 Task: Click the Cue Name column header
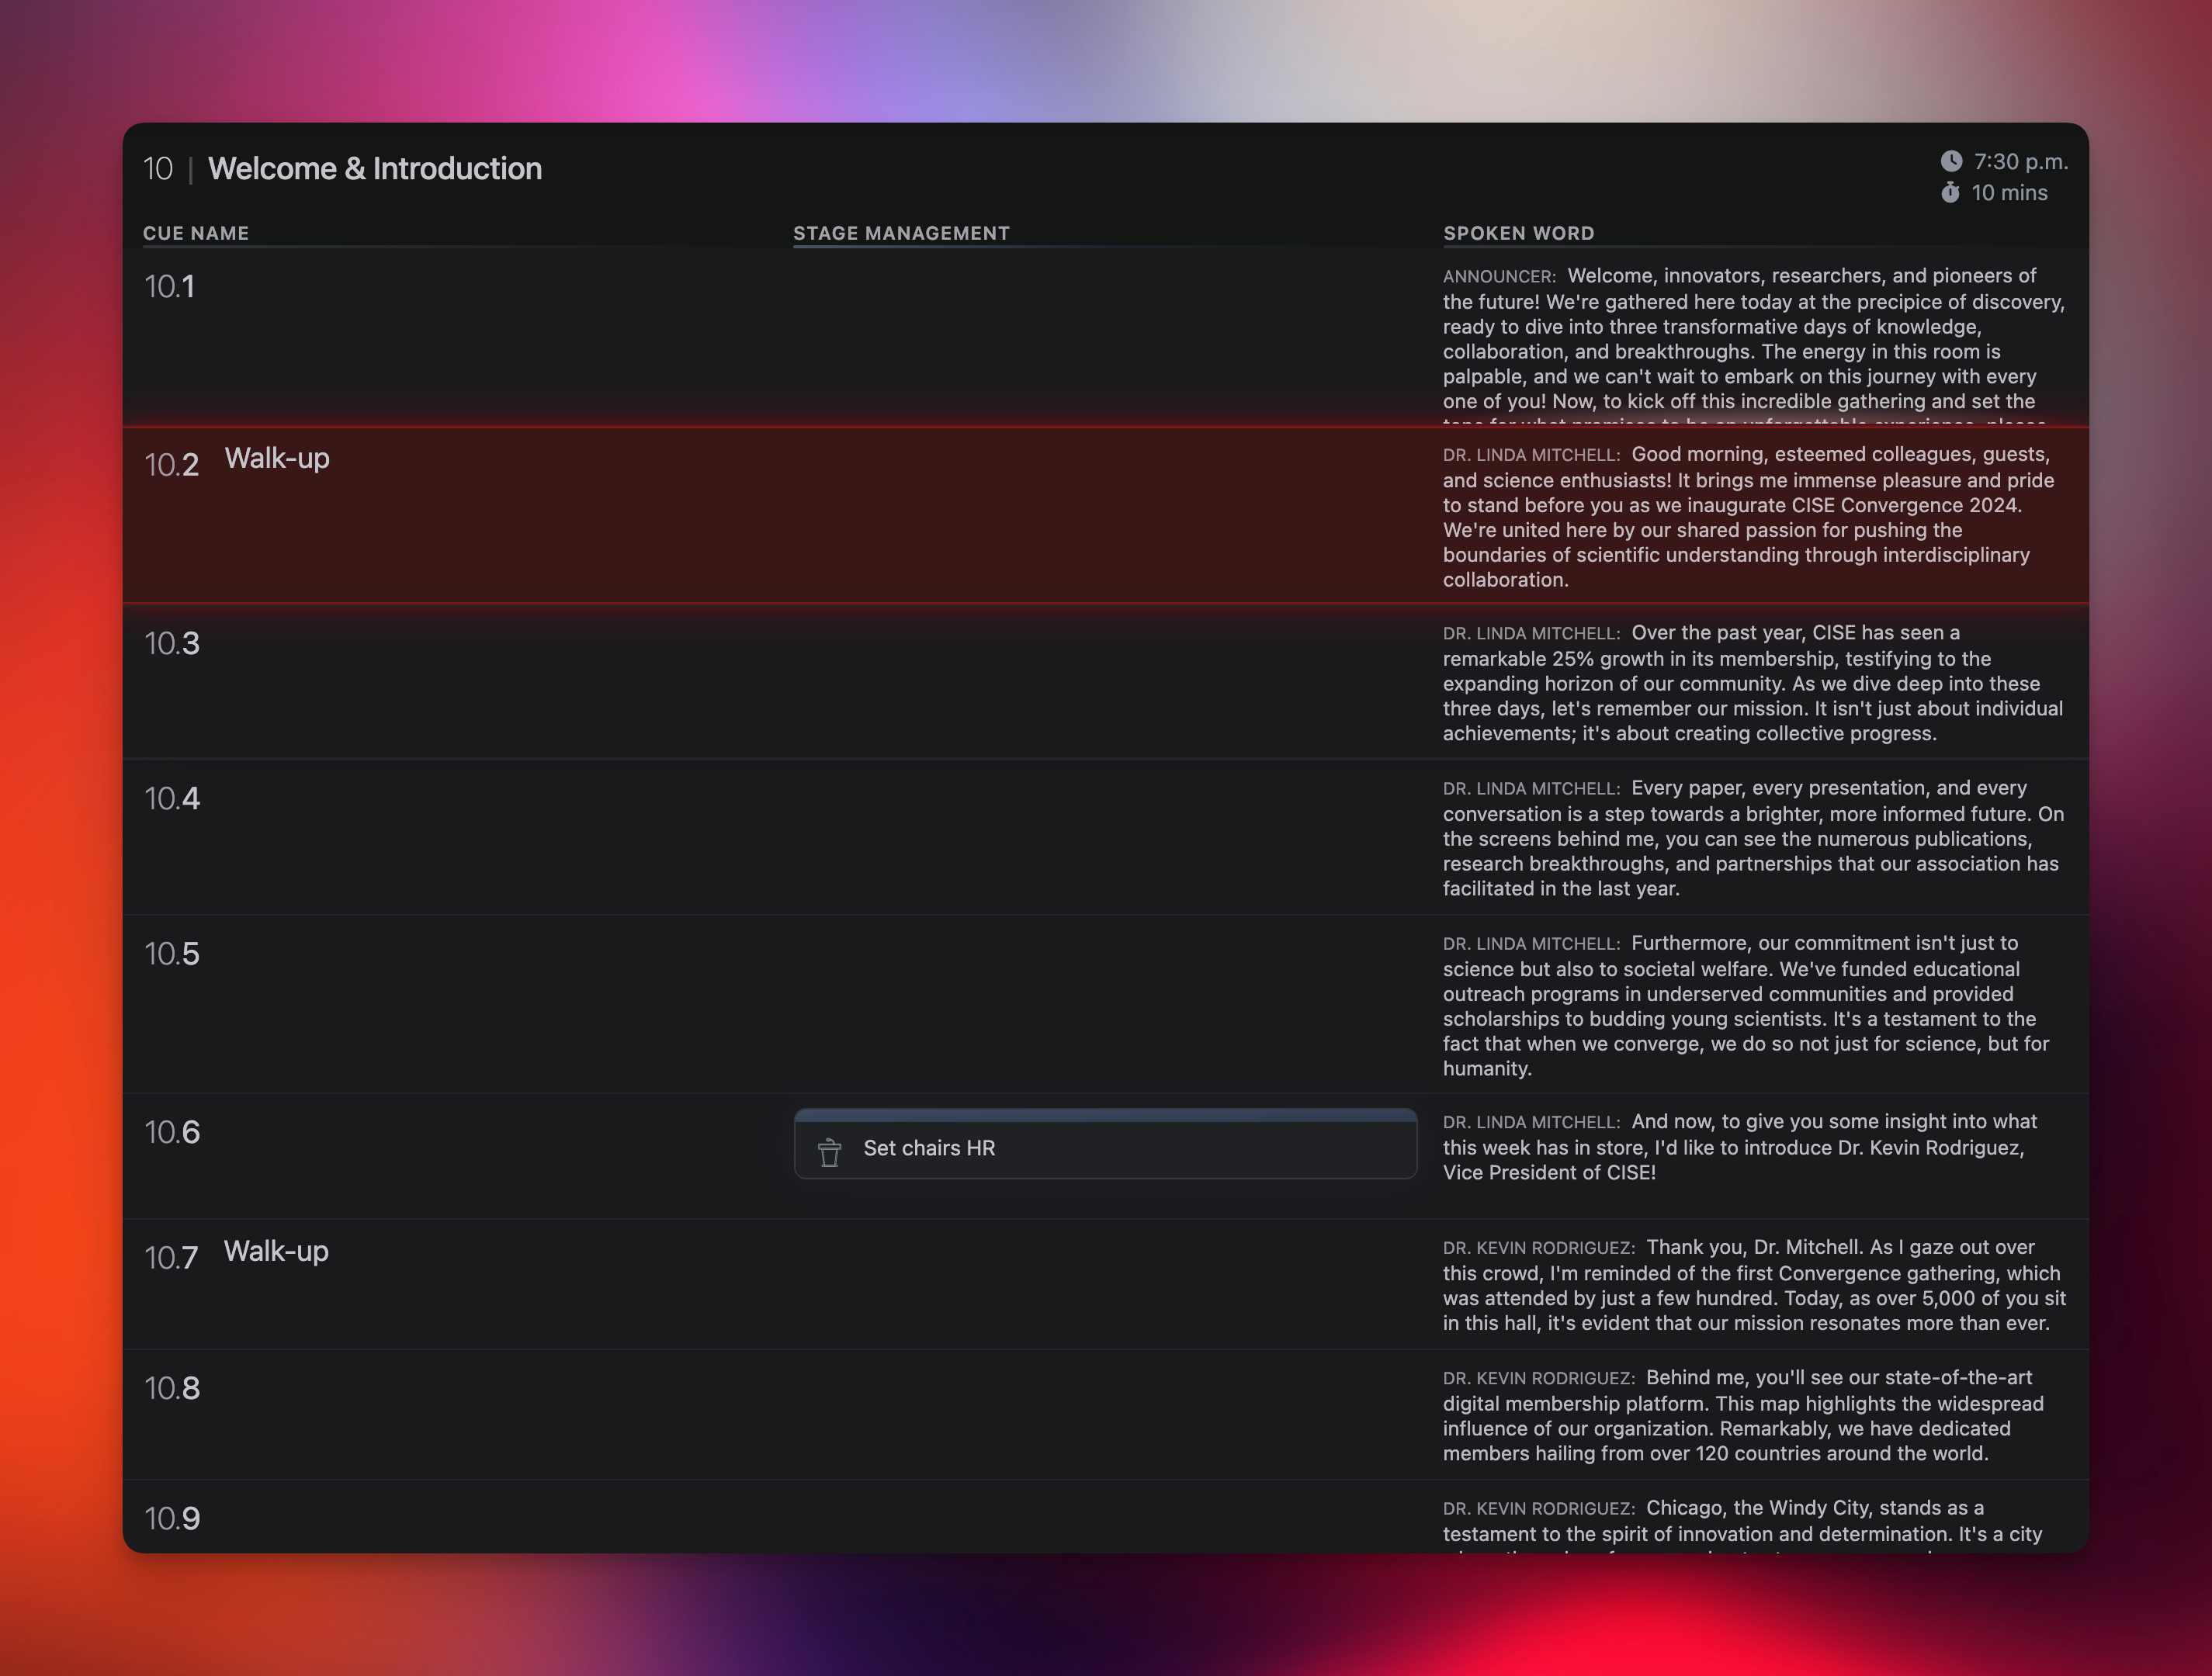pos(196,233)
